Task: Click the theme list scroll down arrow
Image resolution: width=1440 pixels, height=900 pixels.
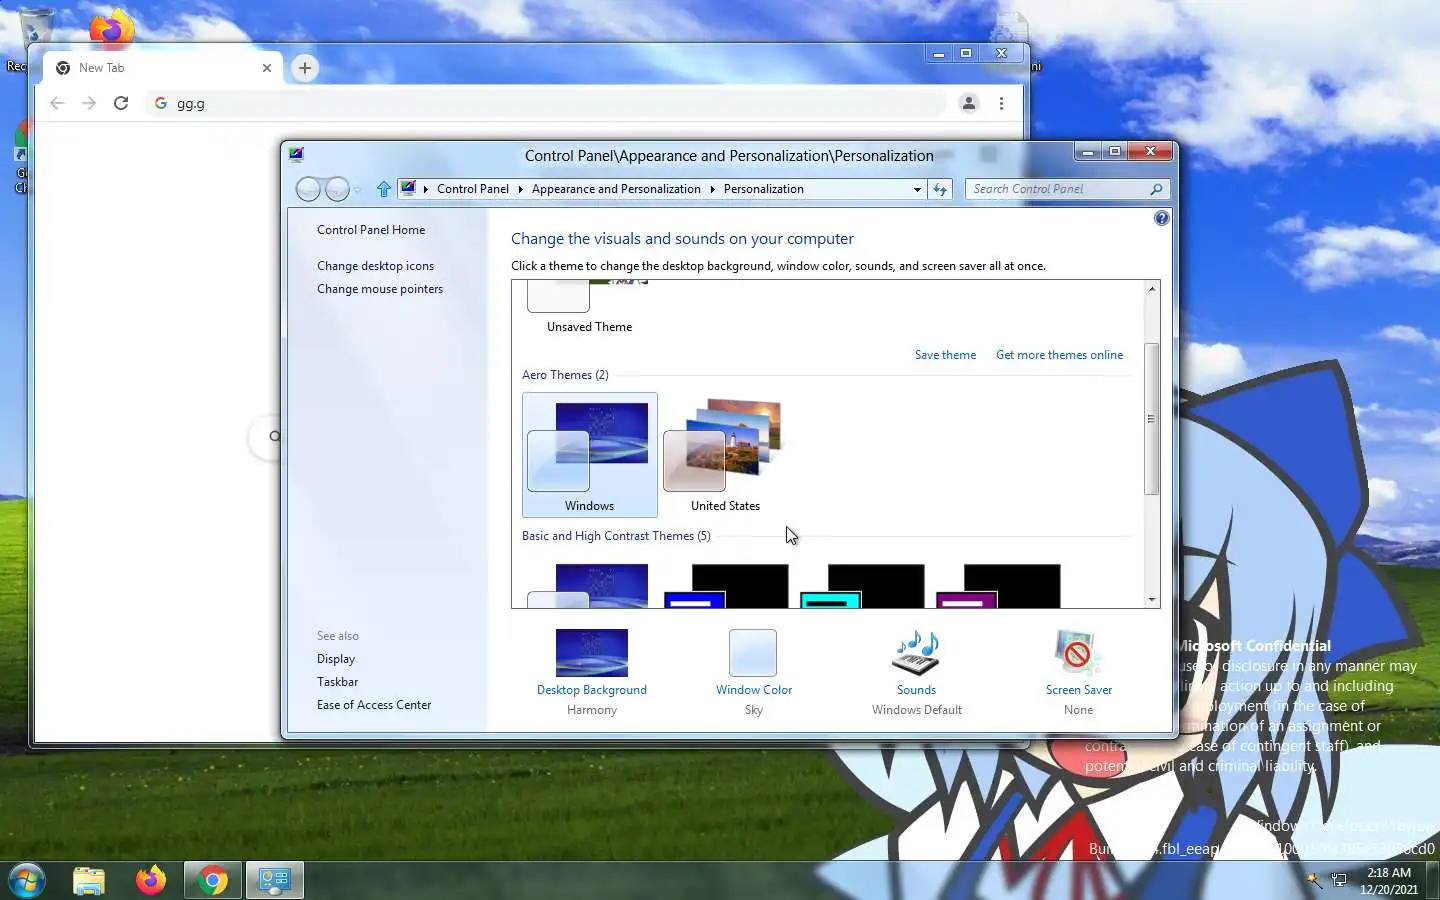Action: click(1152, 600)
